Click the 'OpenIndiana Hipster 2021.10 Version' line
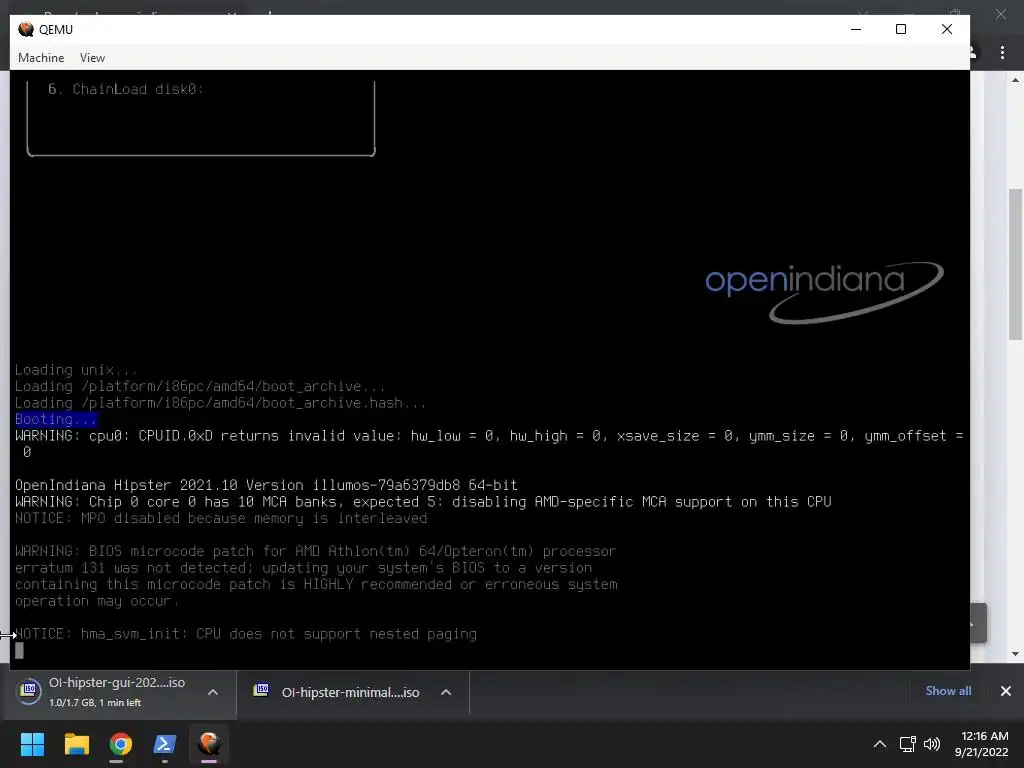Image resolution: width=1024 pixels, height=768 pixels. coord(266,485)
